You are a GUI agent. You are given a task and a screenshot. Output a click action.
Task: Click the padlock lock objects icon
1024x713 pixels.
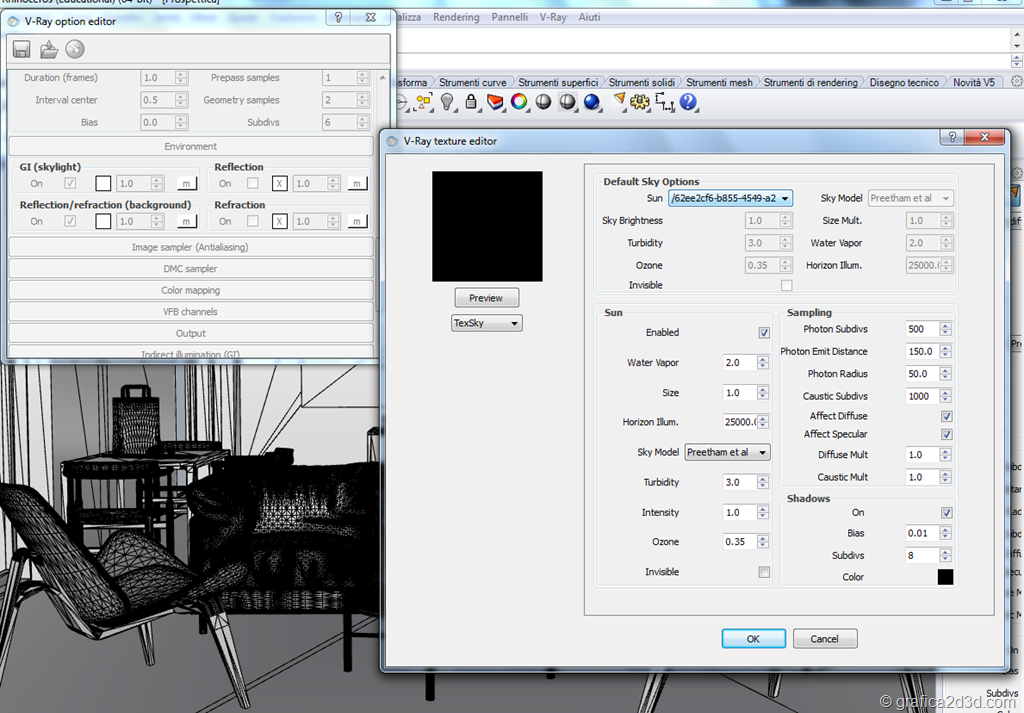pyautogui.click(x=471, y=102)
